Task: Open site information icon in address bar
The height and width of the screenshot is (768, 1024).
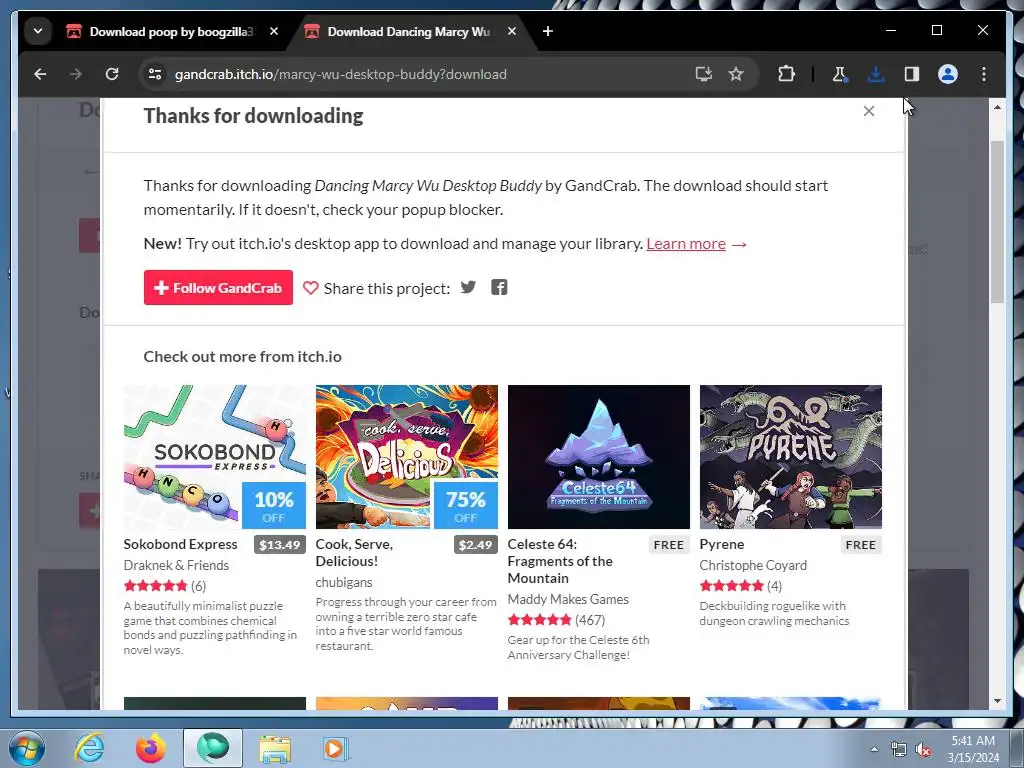Action: 155,74
